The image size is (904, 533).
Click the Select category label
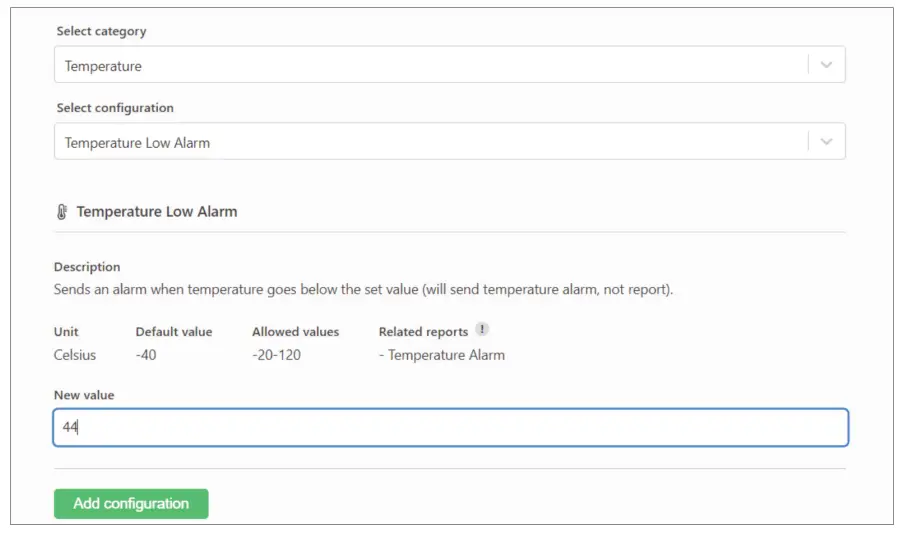pyautogui.click(x=101, y=31)
